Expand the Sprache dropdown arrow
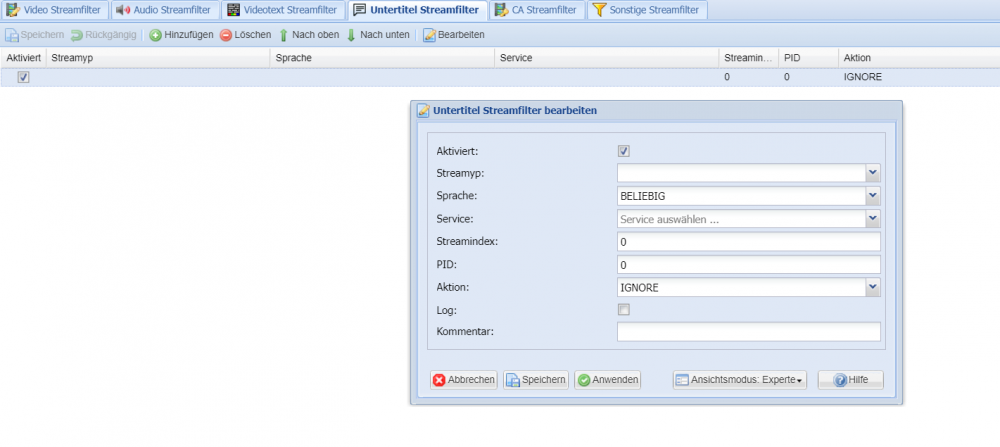This screenshot has width=1000, height=447. [872, 196]
